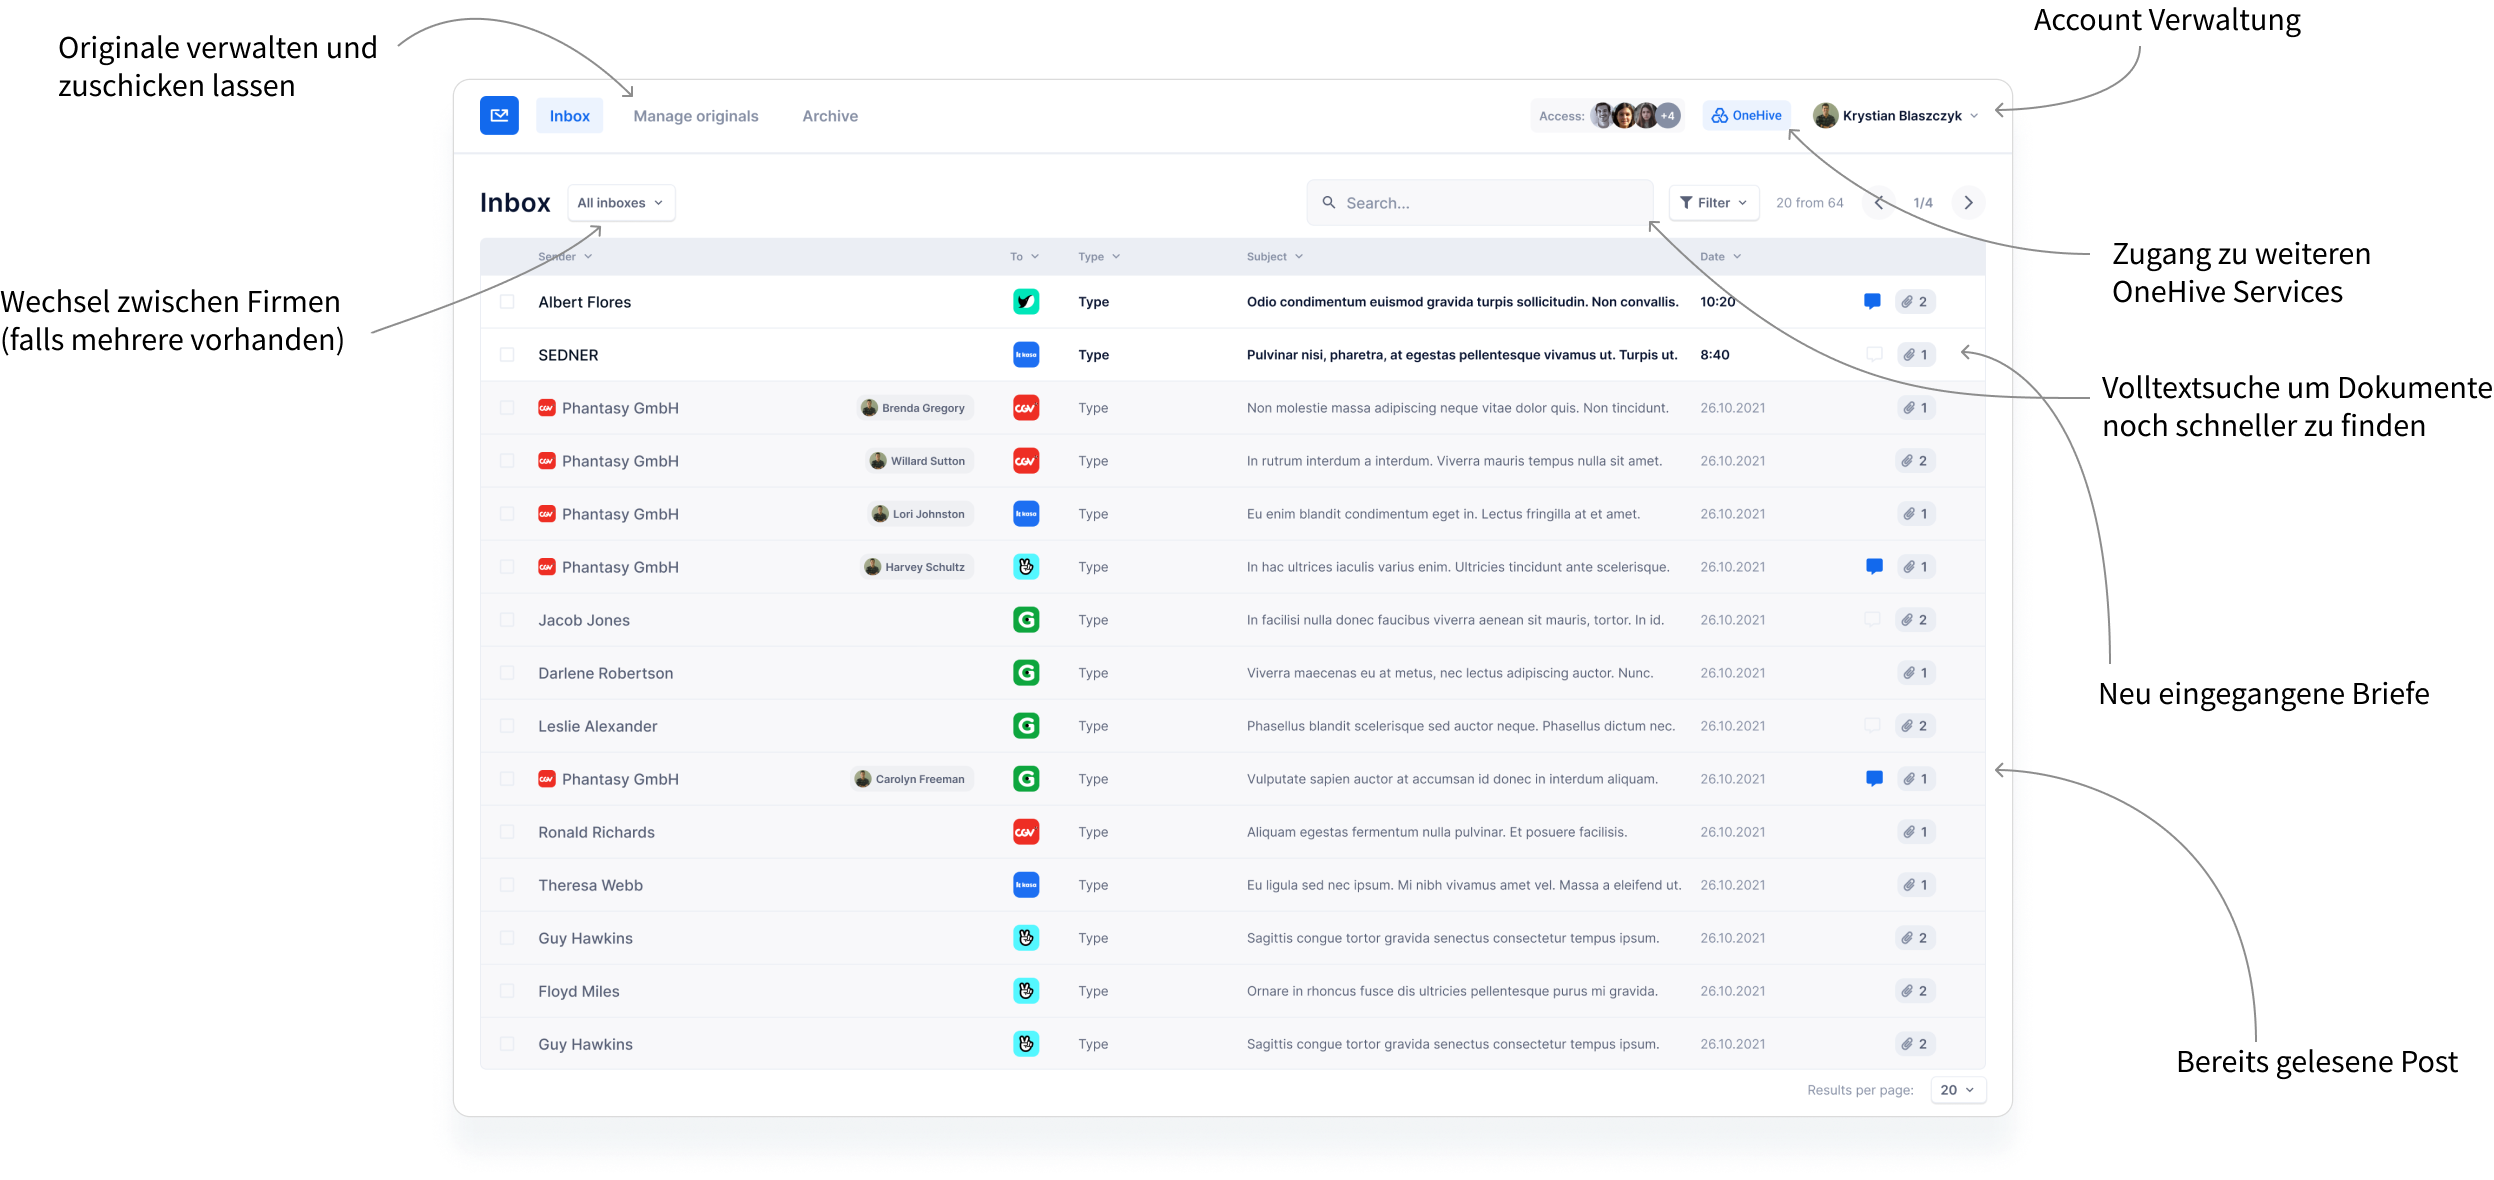Click the OneHive button
The height and width of the screenshot is (1180, 2494).
click(1746, 116)
